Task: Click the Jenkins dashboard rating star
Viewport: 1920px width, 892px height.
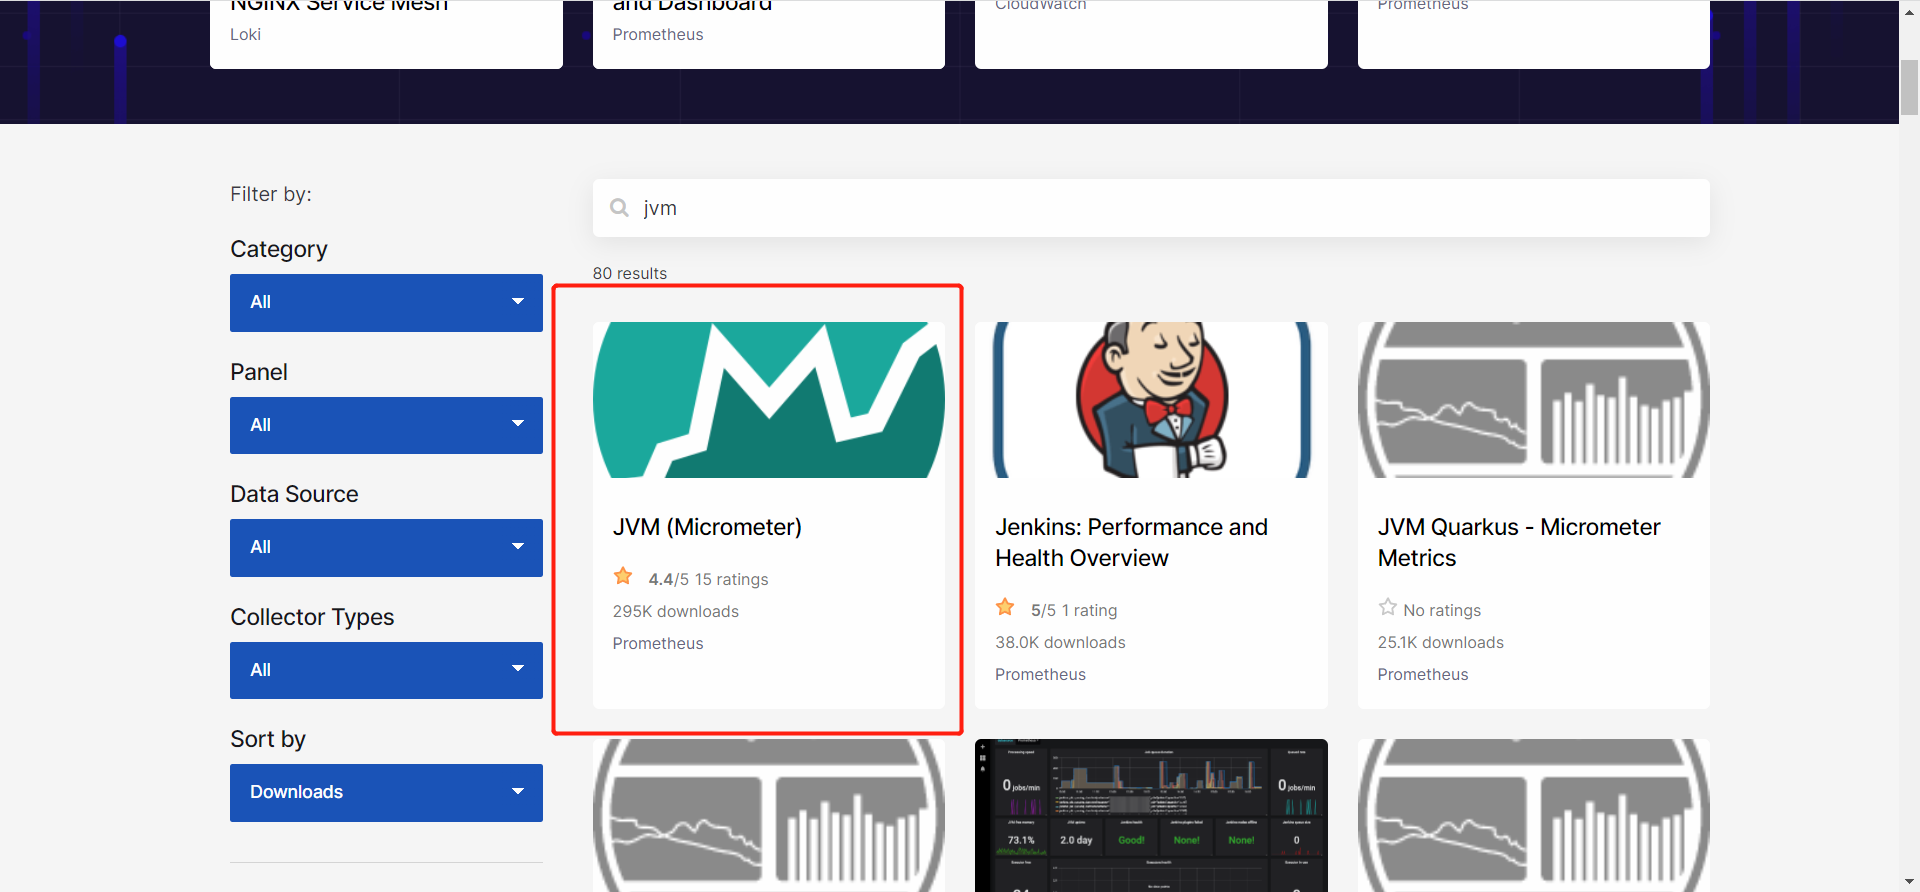Action: click(x=1005, y=607)
